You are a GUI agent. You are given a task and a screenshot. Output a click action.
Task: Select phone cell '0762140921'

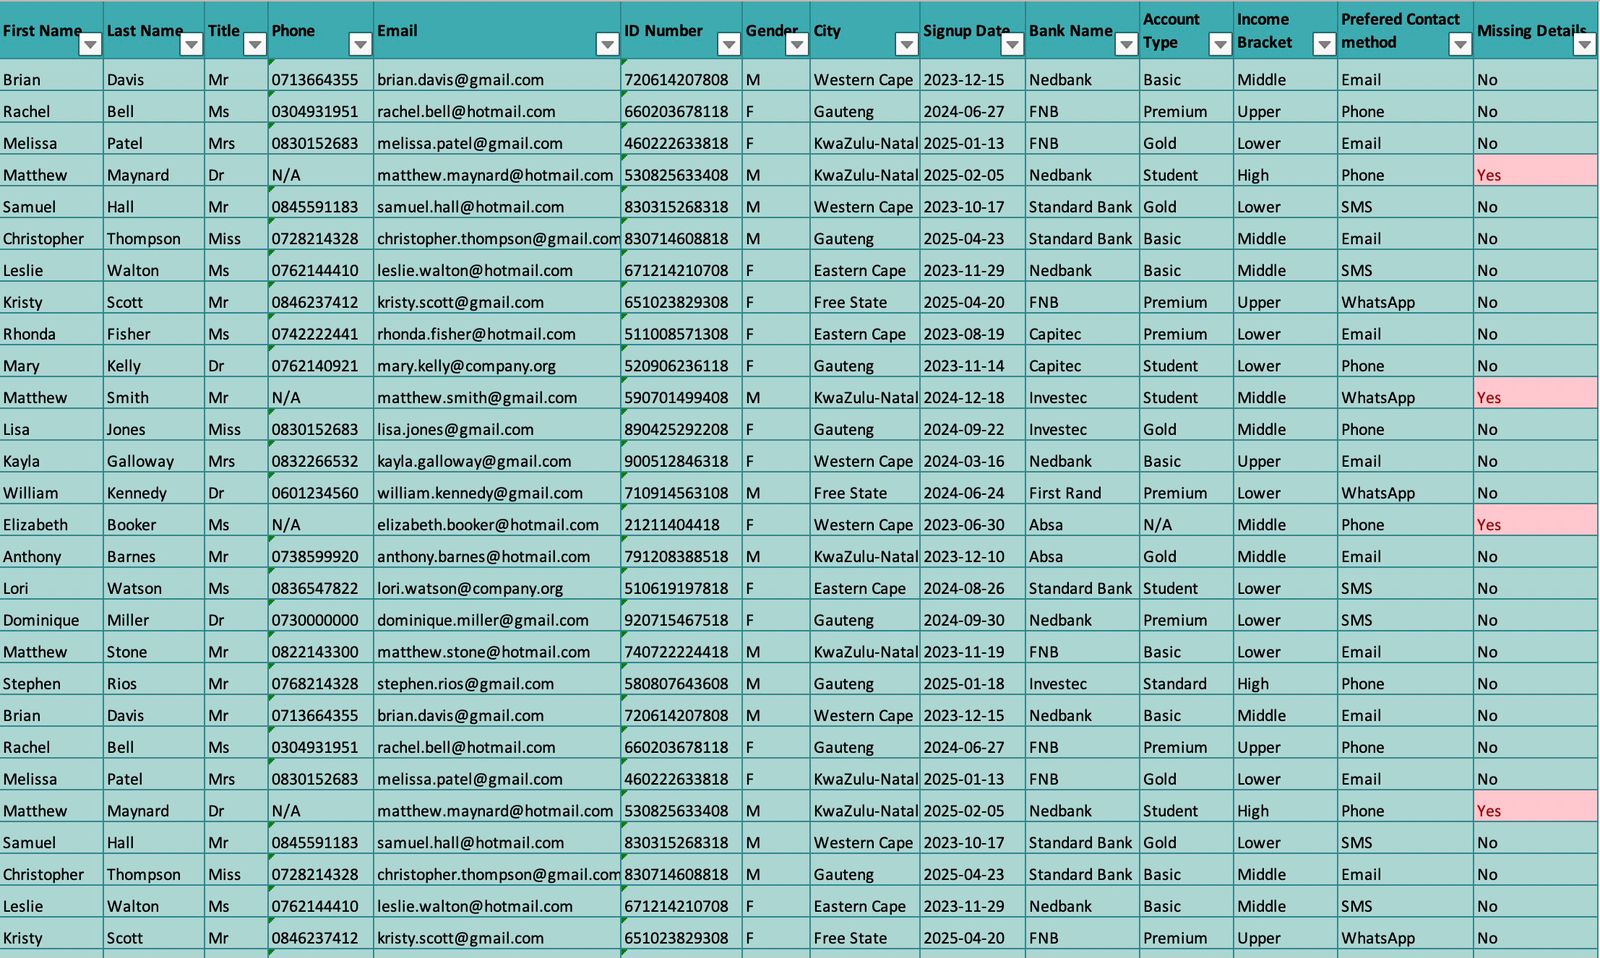(x=321, y=366)
